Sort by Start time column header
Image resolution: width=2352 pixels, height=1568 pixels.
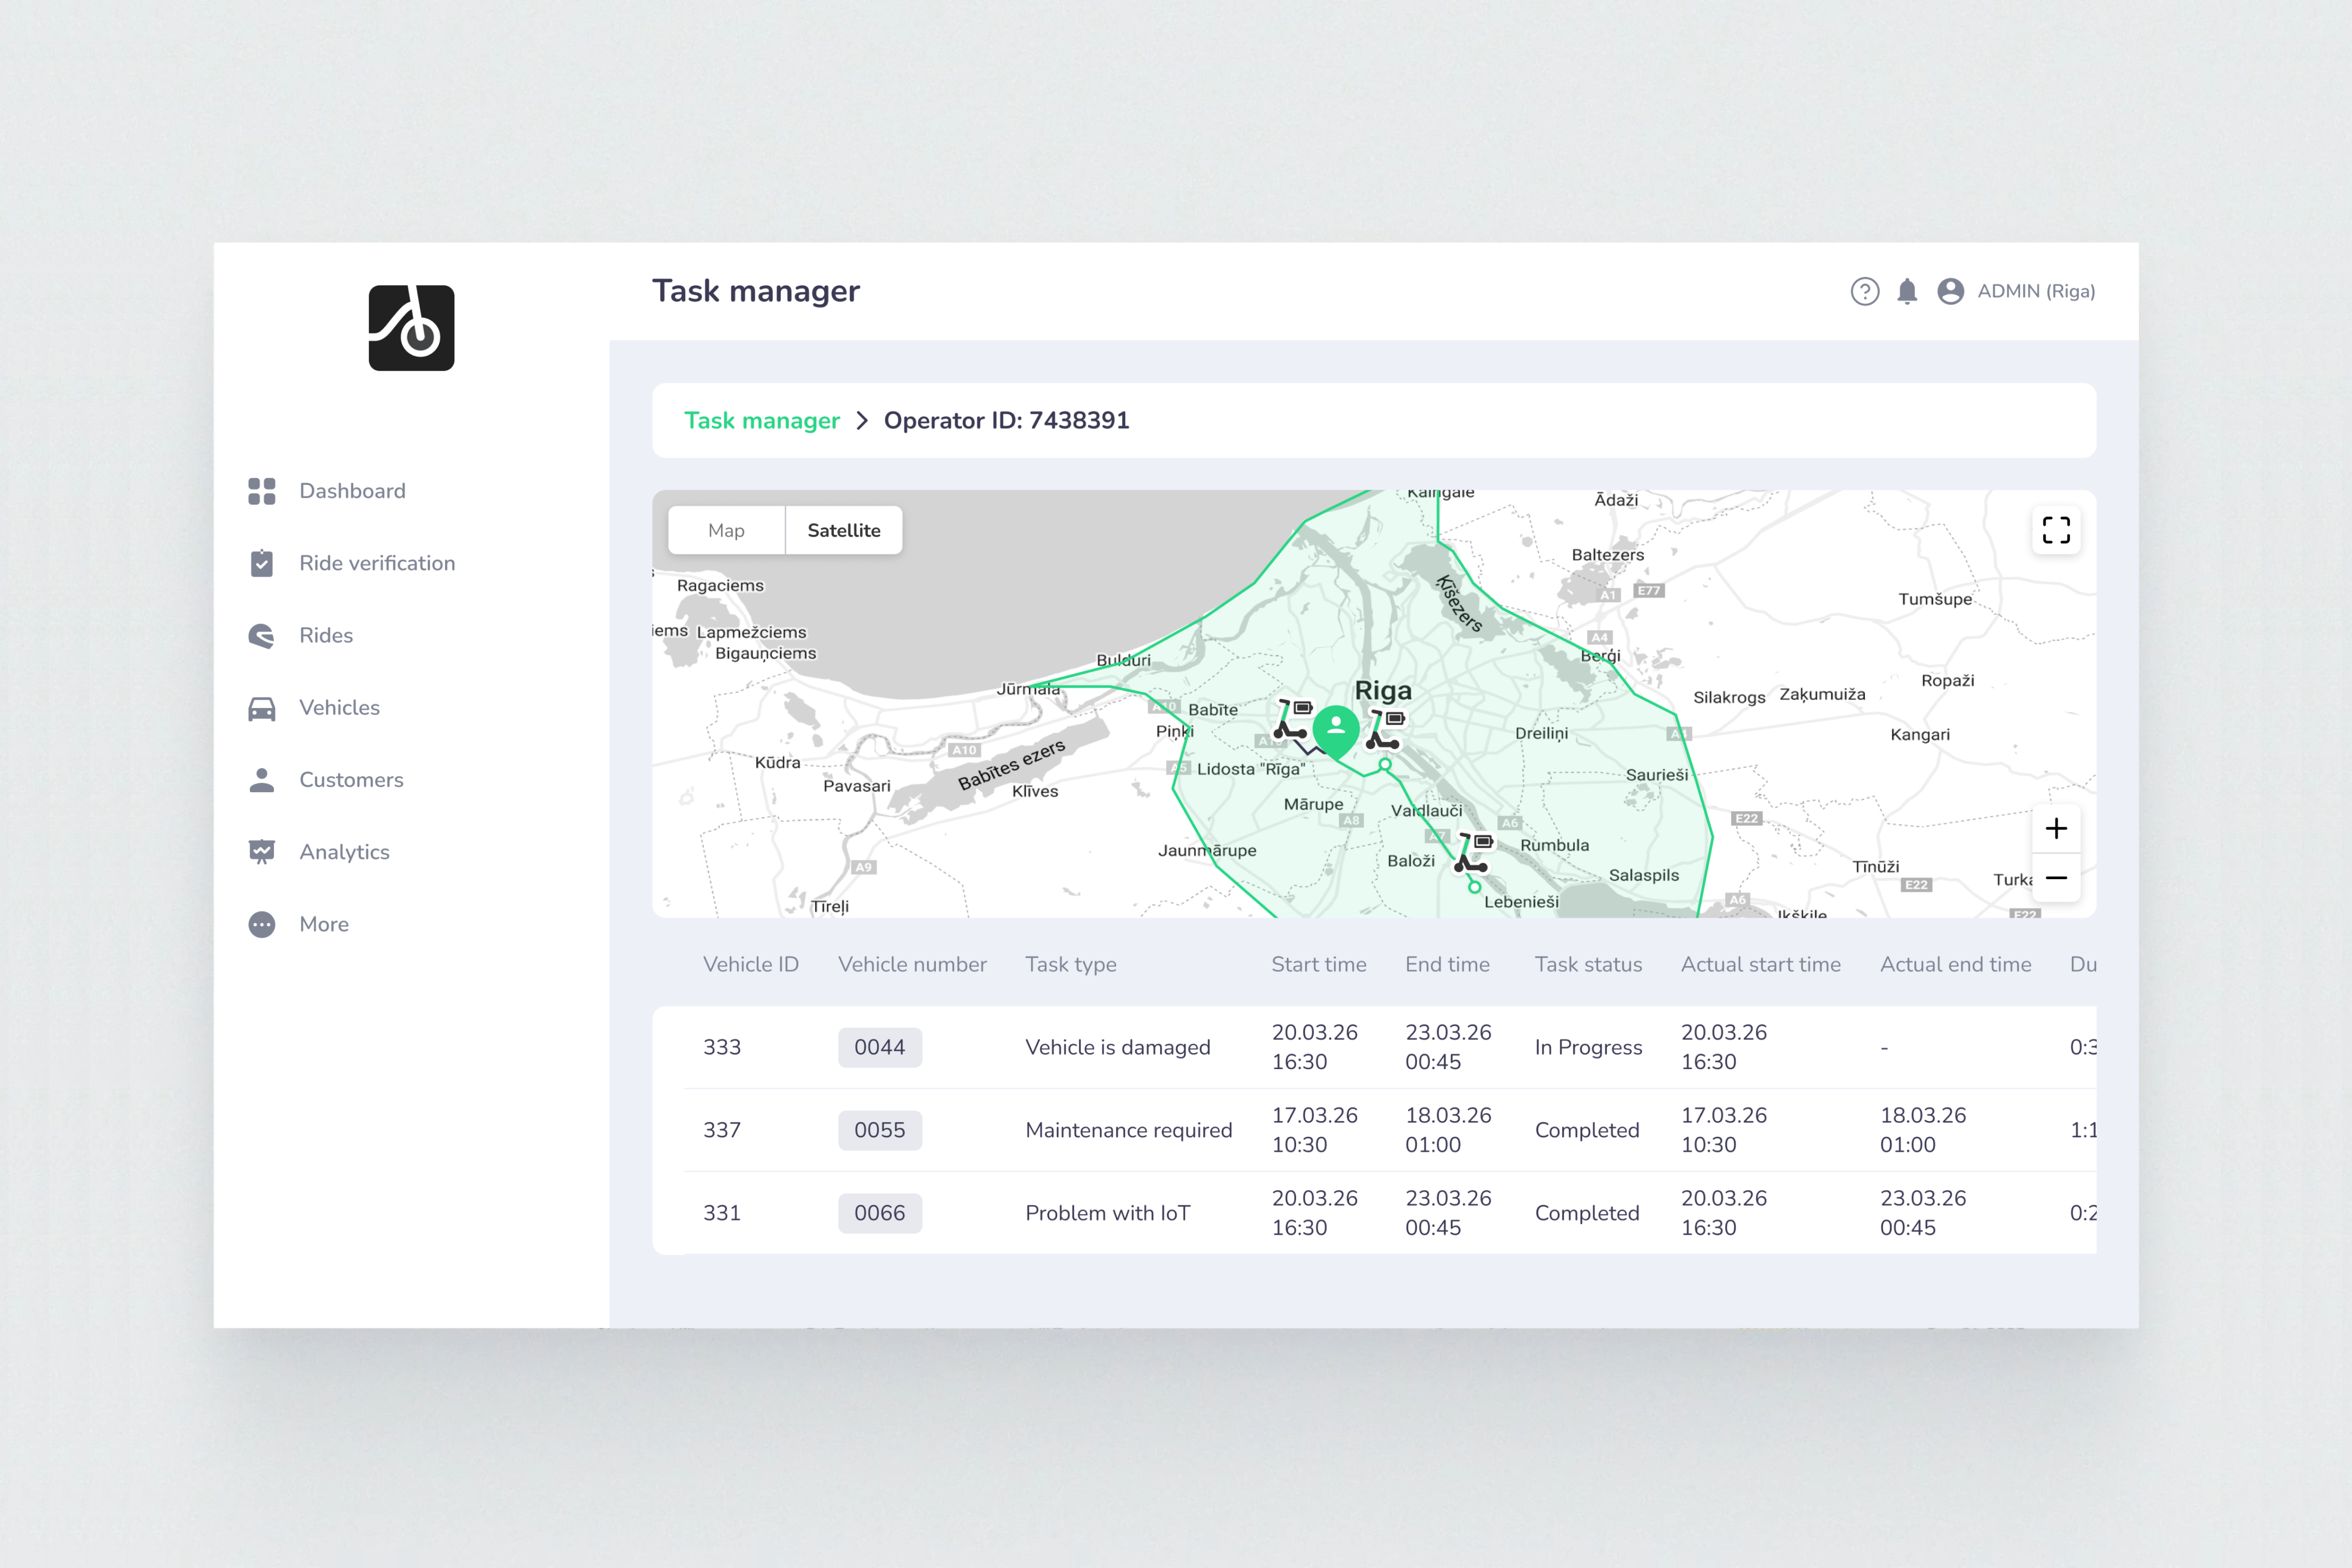coord(1319,964)
